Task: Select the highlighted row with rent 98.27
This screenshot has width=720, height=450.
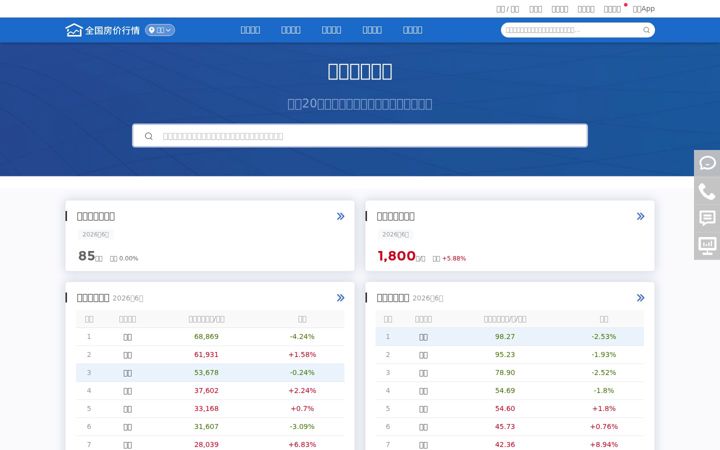Action: tap(510, 337)
